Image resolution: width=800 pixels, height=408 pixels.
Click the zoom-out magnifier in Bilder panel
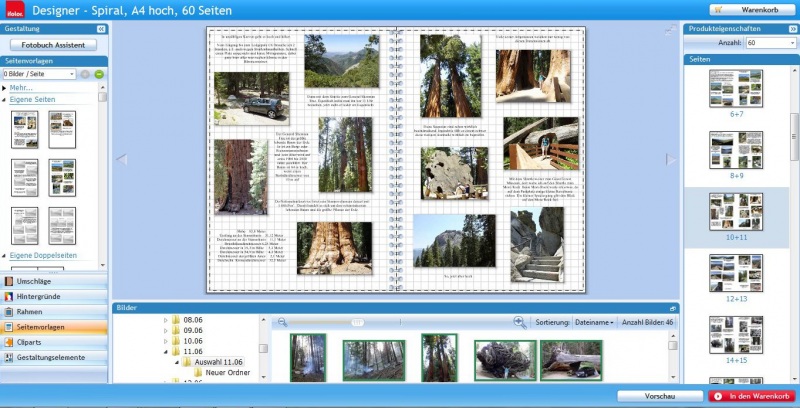pos(282,322)
